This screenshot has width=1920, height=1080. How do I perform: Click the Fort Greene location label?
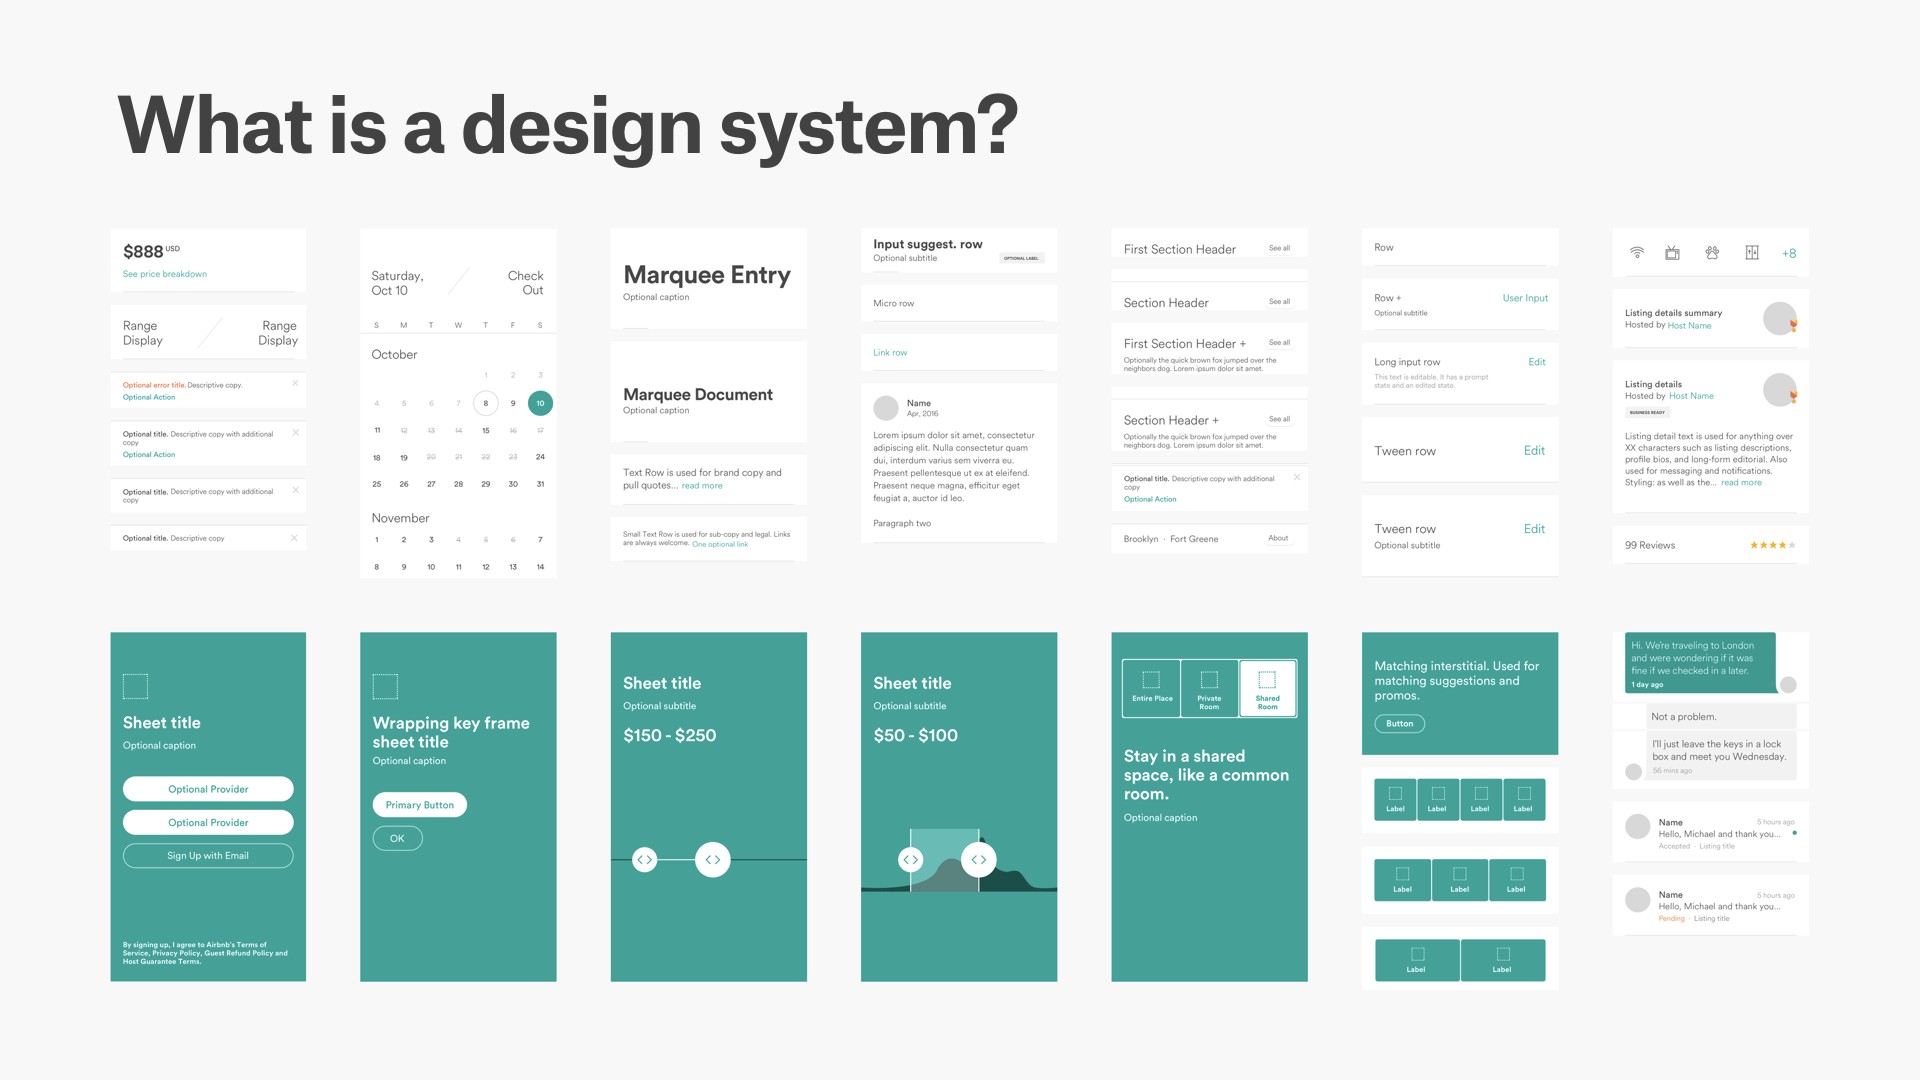click(1194, 539)
